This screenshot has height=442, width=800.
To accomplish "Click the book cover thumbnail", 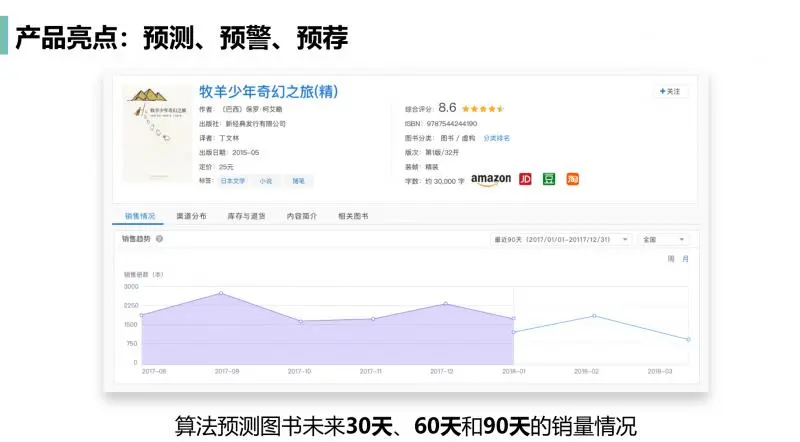I will (x=158, y=134).
